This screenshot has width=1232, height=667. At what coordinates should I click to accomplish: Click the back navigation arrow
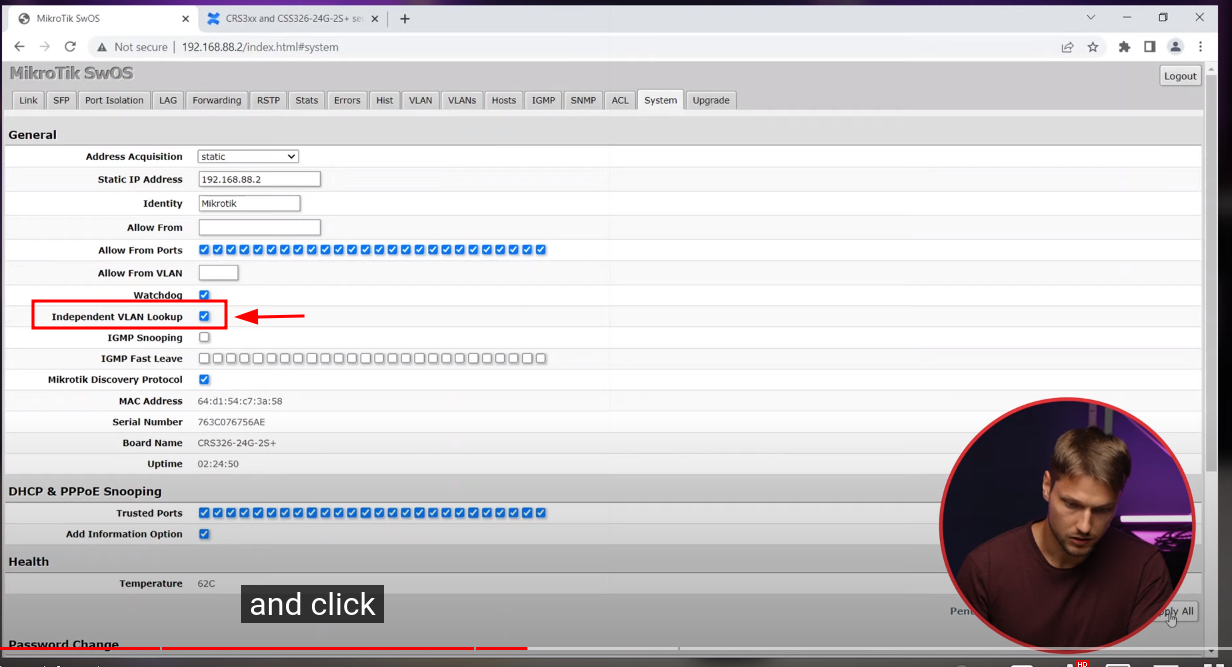point(19,47)
